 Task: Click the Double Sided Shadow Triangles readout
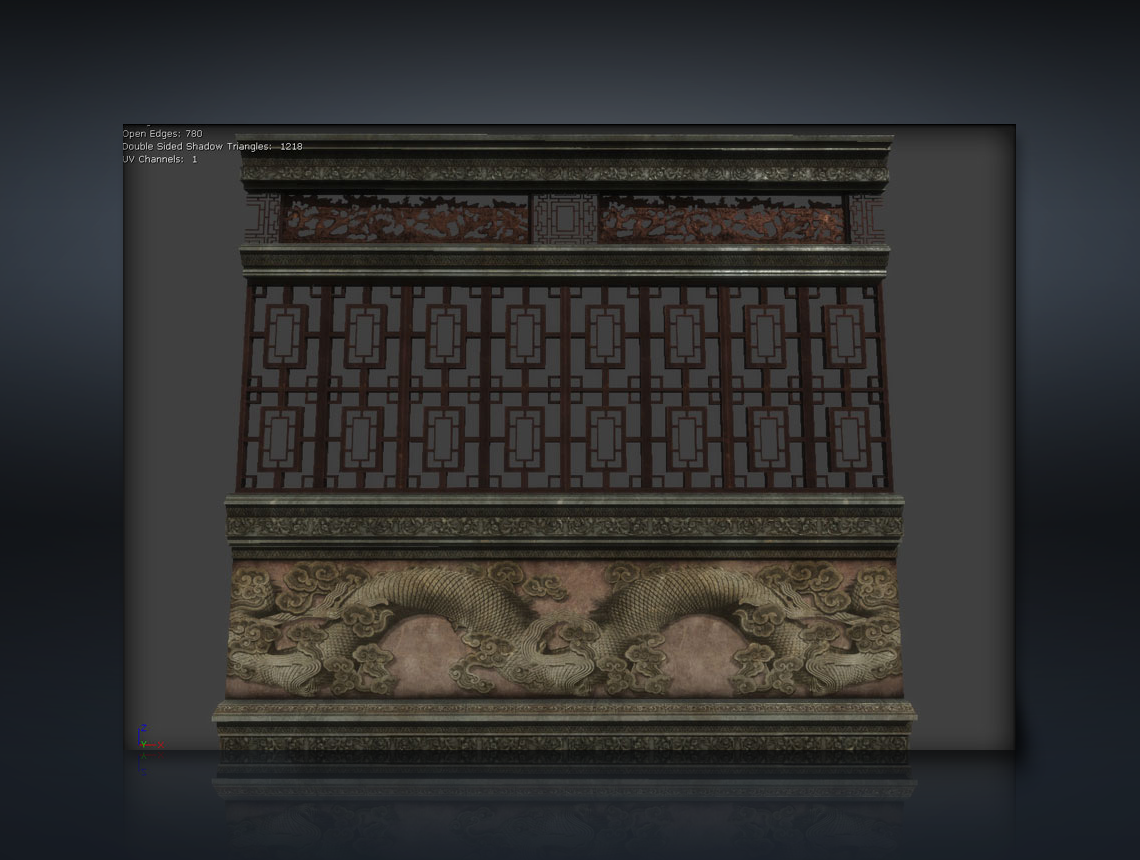(212, 147)
